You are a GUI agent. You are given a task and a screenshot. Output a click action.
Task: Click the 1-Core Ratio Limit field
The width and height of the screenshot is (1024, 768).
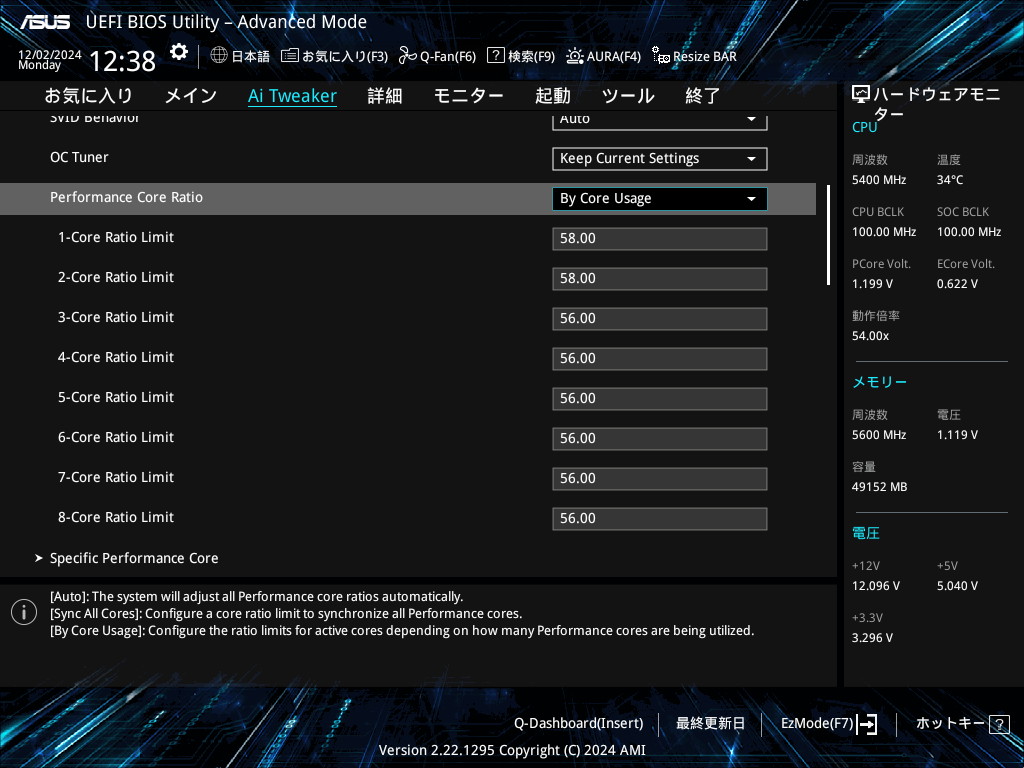(660, 238)
